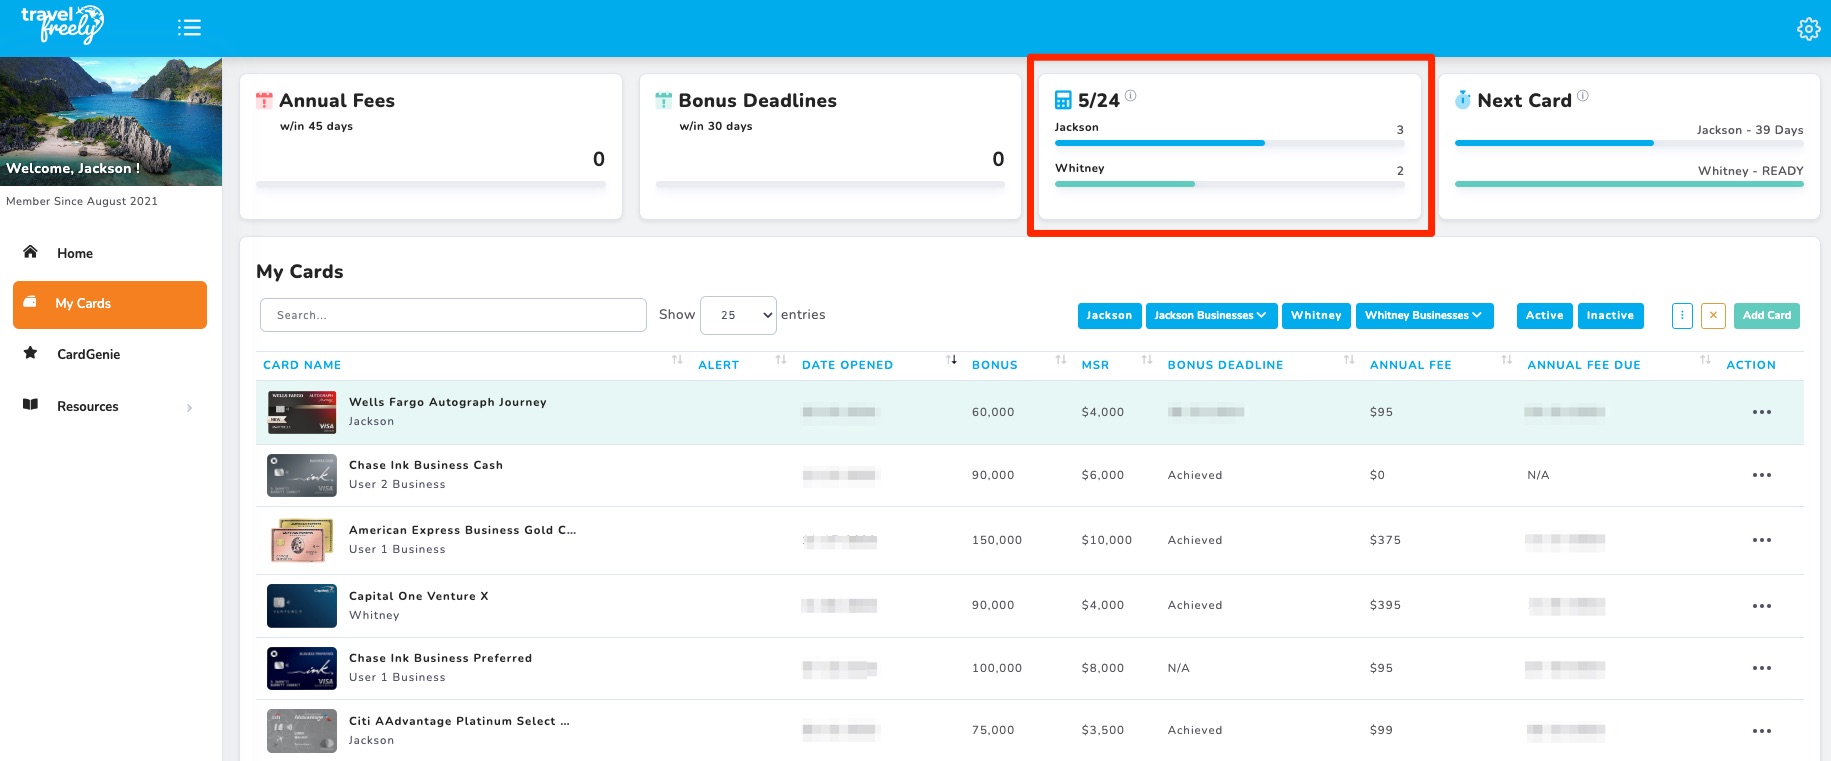
Task: Expand the Whitney Businesses dropdown
Action: coord(1423,316)
